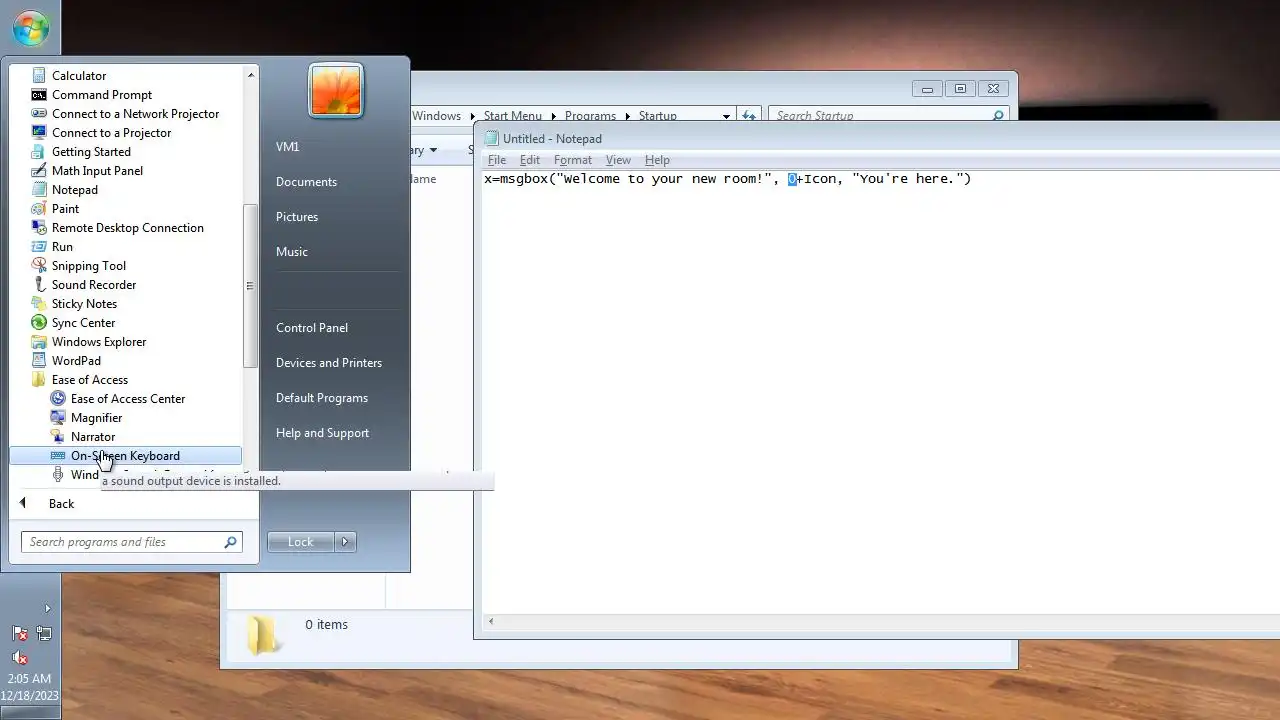This screenshot has width=1280, height=720.
Task: Open Pictures from the Start menu
Action: pyautogui.click(x=297, y=217)
